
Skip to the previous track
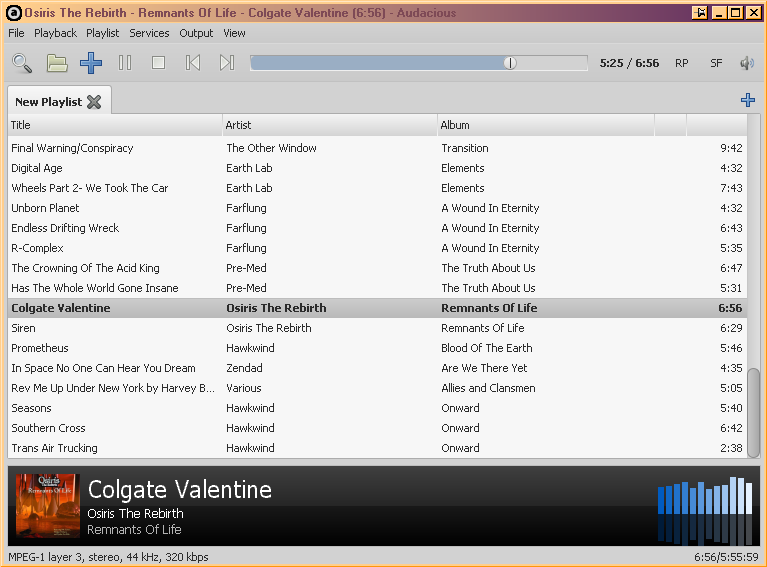point(193,63)
